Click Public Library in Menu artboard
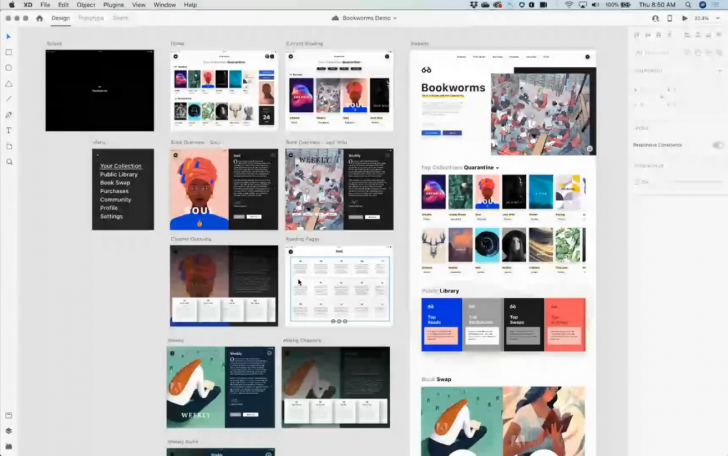This screenshot has height=456, width=728. [118, 175]
